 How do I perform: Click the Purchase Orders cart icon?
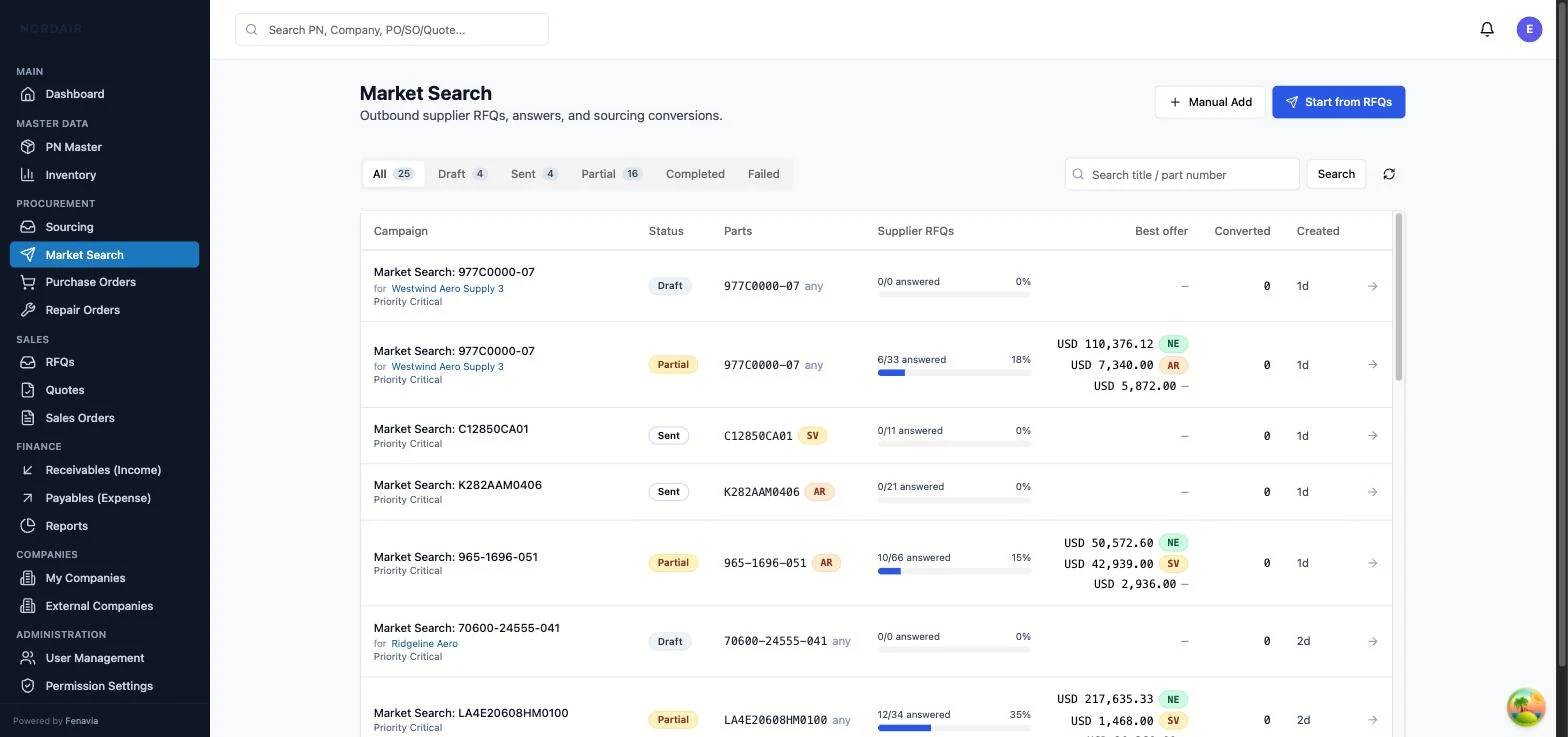coord(28,282)
